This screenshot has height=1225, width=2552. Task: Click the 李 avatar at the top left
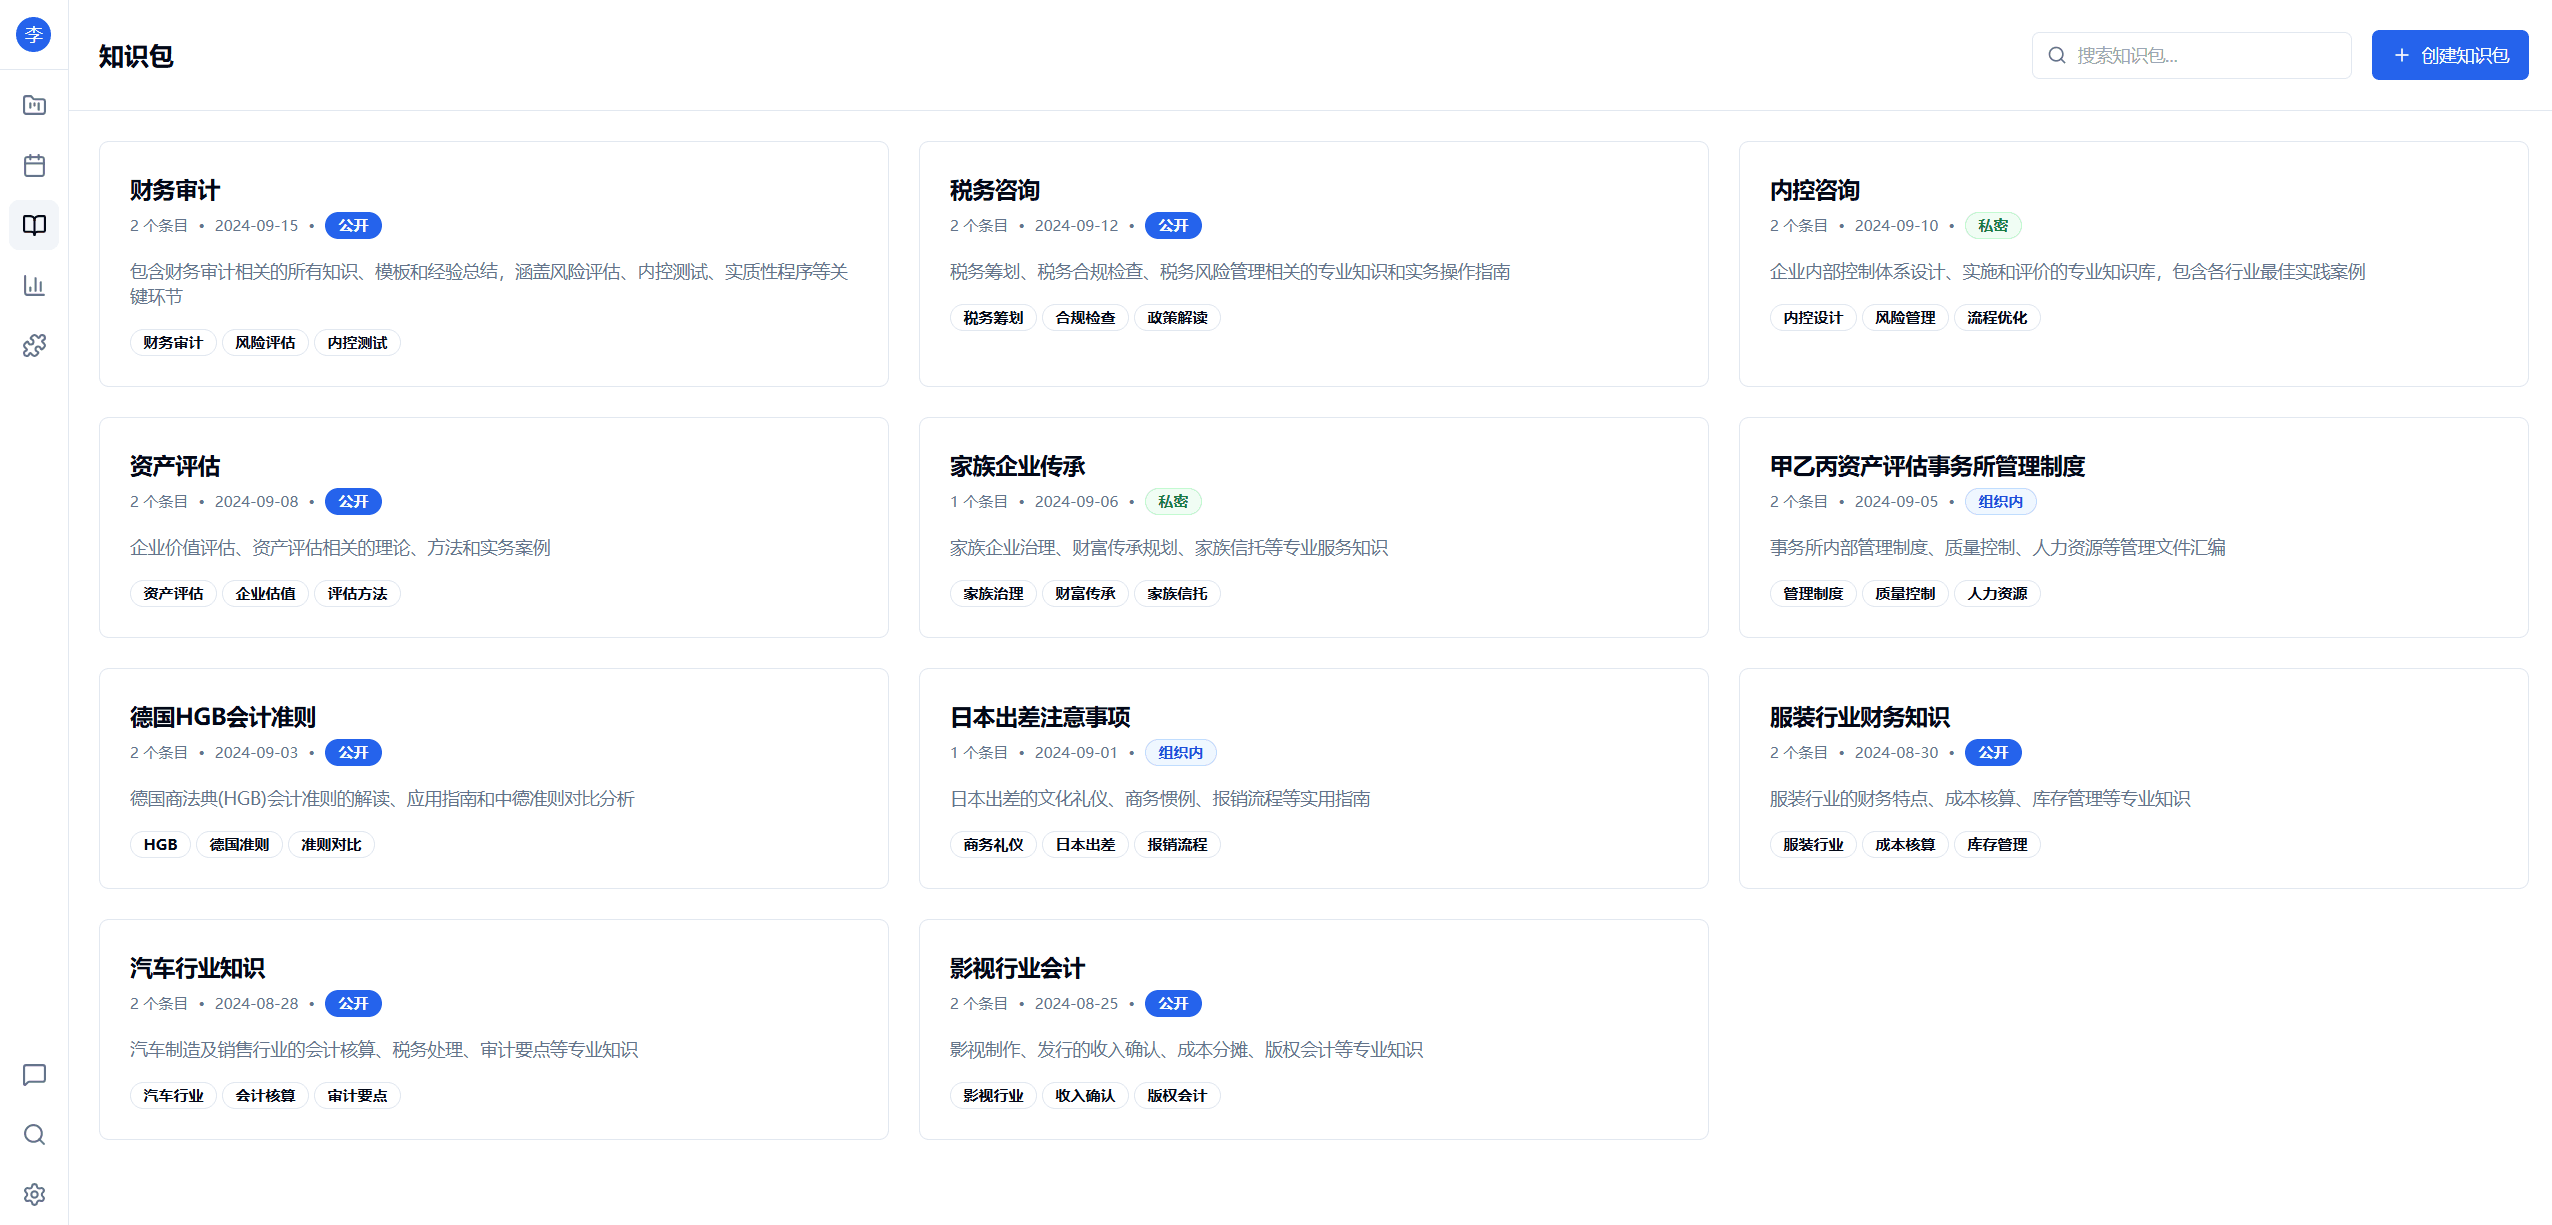tap(34, 33)
